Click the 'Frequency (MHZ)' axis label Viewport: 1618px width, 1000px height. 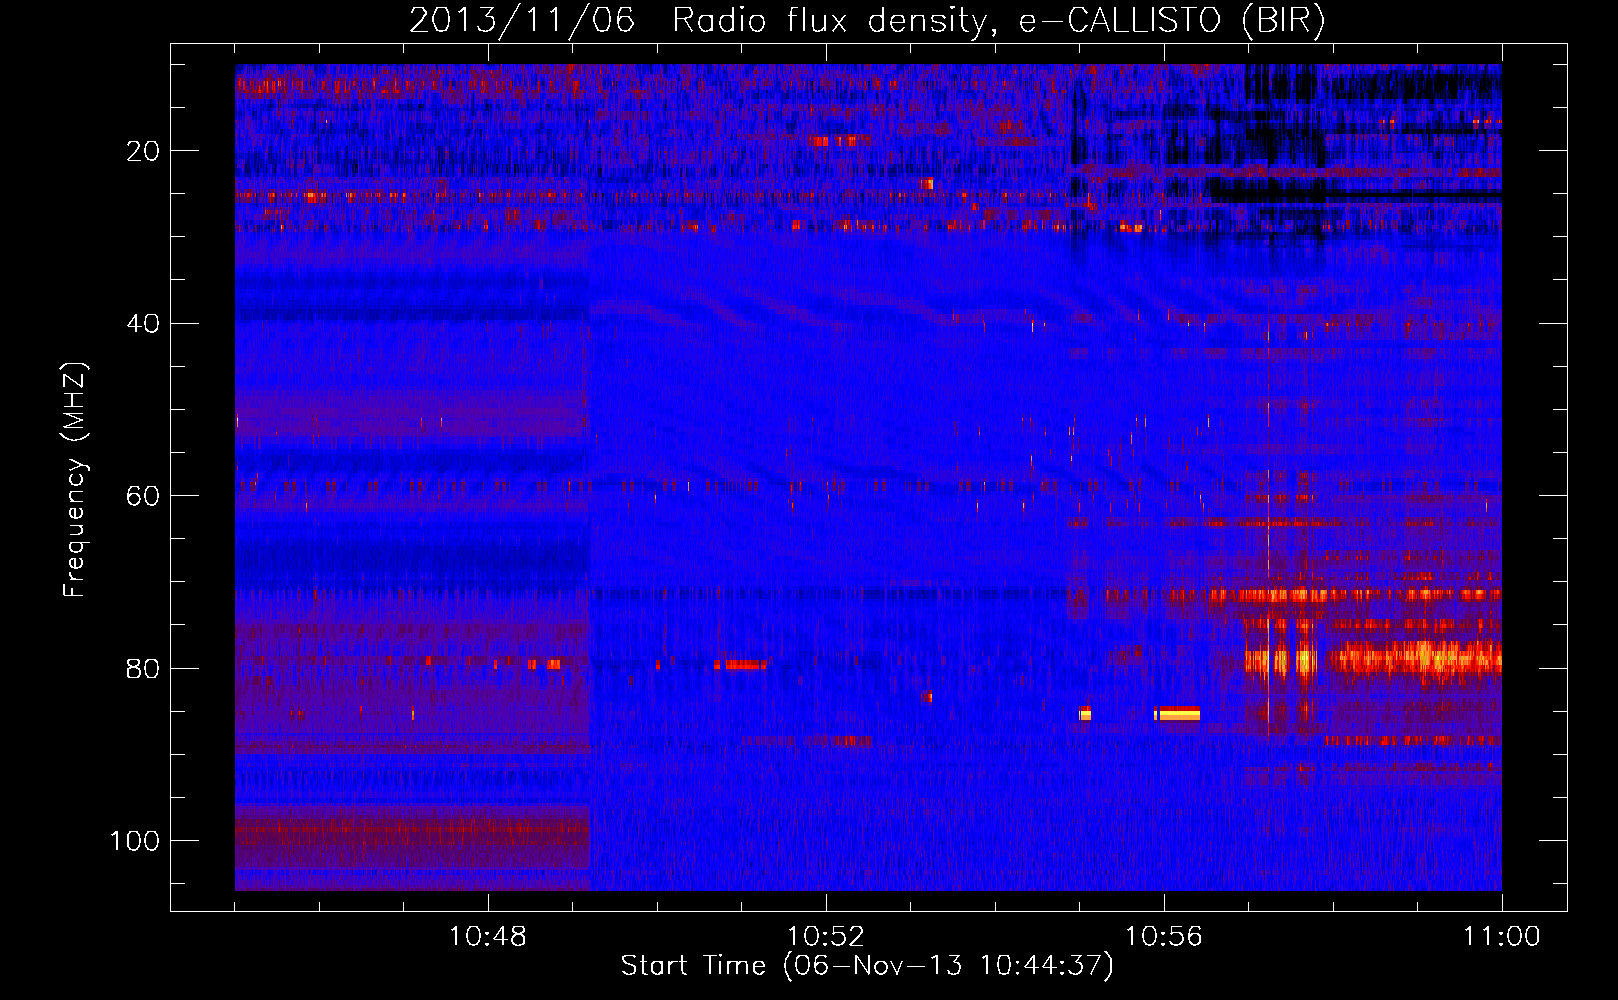click(x=75, y=480)
